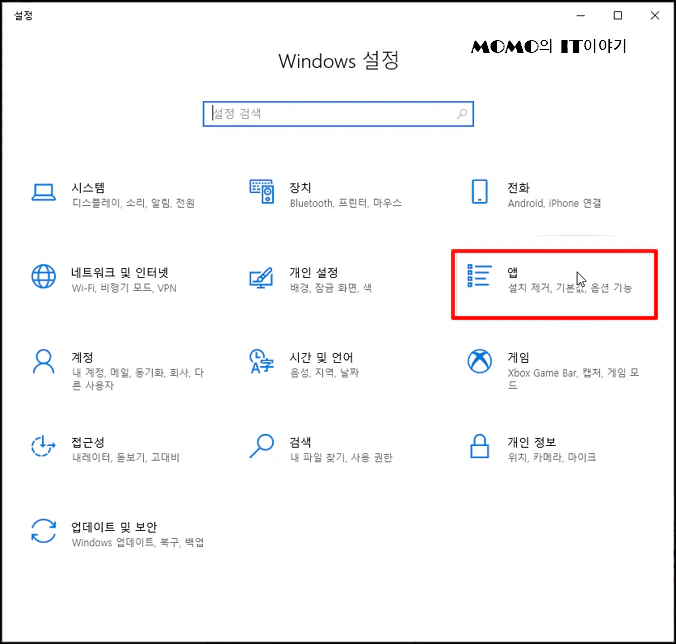This screenshot has height=644, width=676.
Task: Open the 시스템 laptop icon
Action: click(44, 192)
